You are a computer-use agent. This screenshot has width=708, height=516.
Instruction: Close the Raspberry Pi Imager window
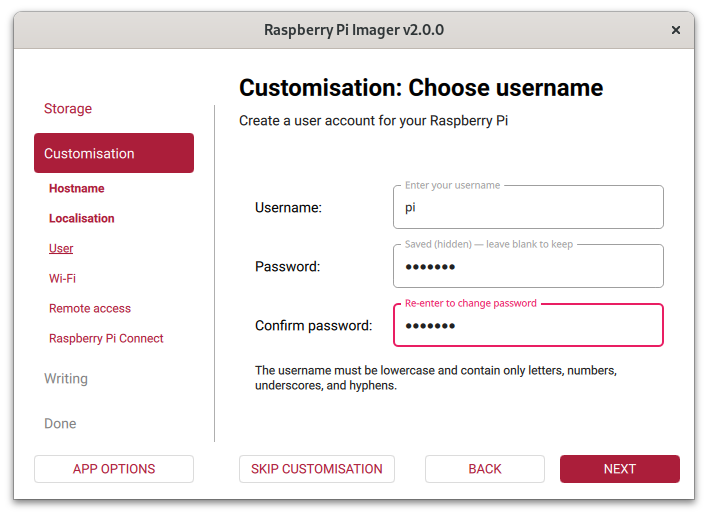coord(676,30)
